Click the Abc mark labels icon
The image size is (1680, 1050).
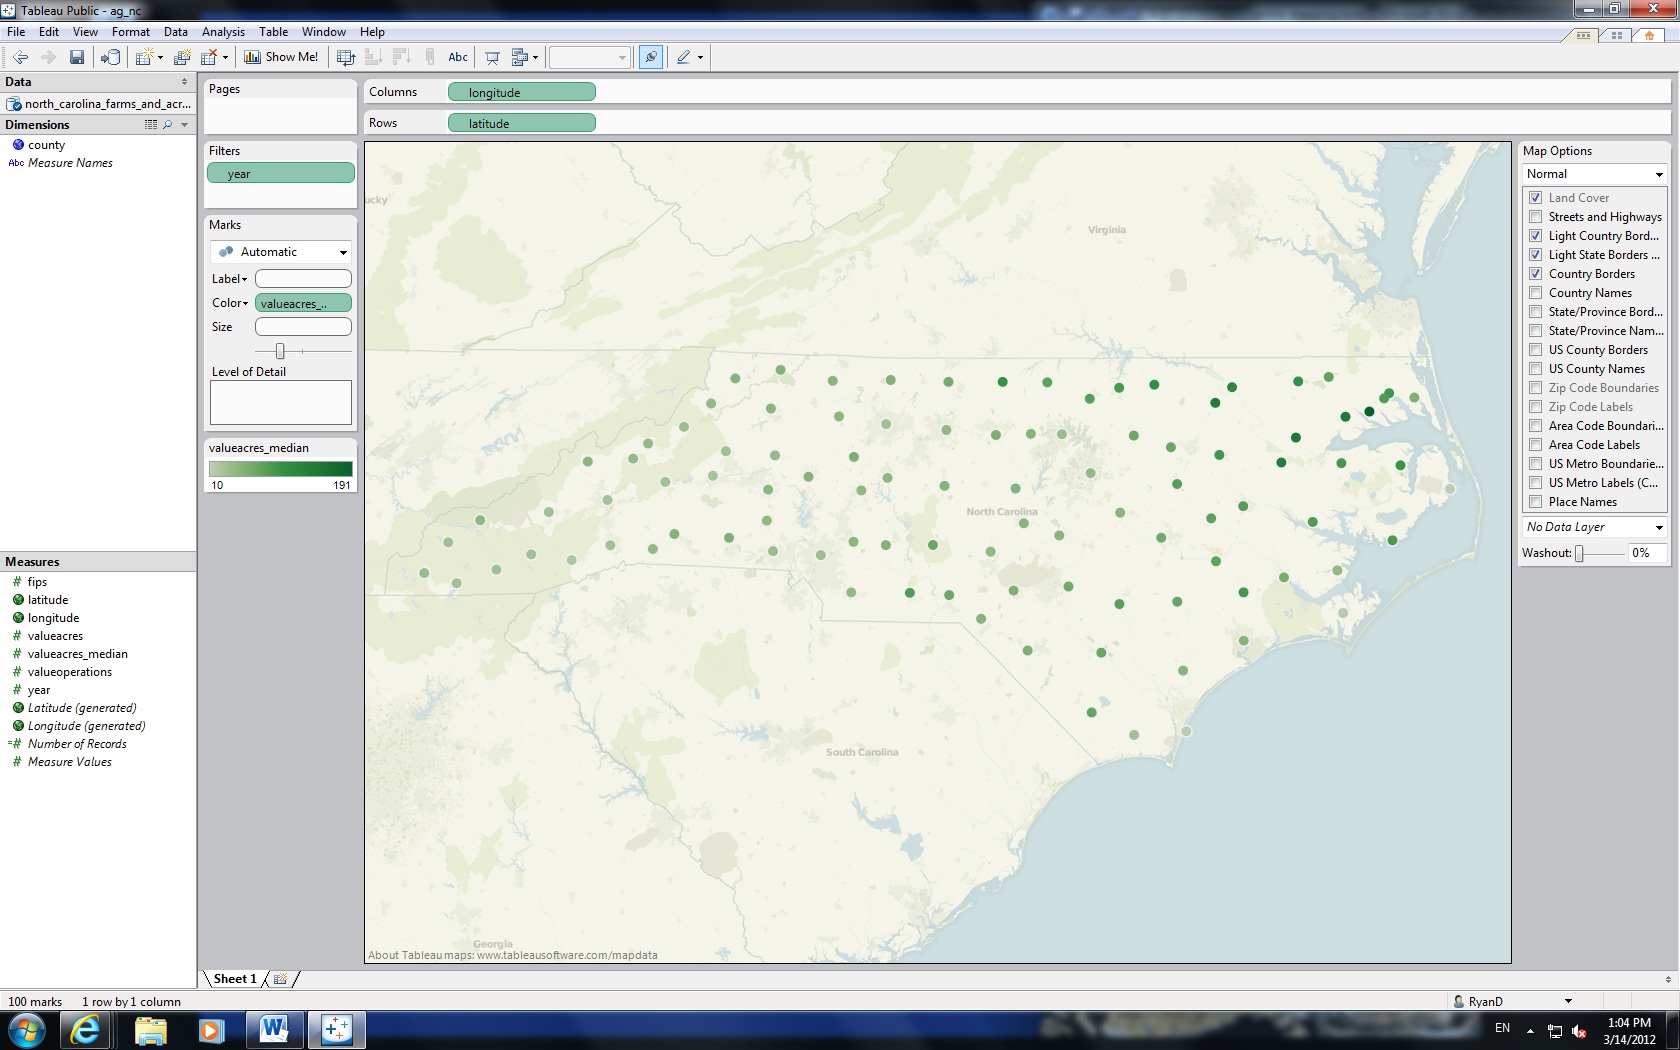(x=457, y=57)
